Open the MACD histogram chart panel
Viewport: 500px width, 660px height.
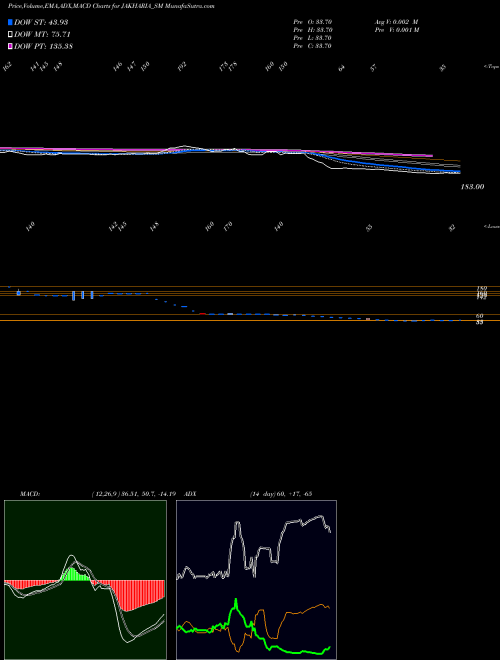click(x=85, y=580)
